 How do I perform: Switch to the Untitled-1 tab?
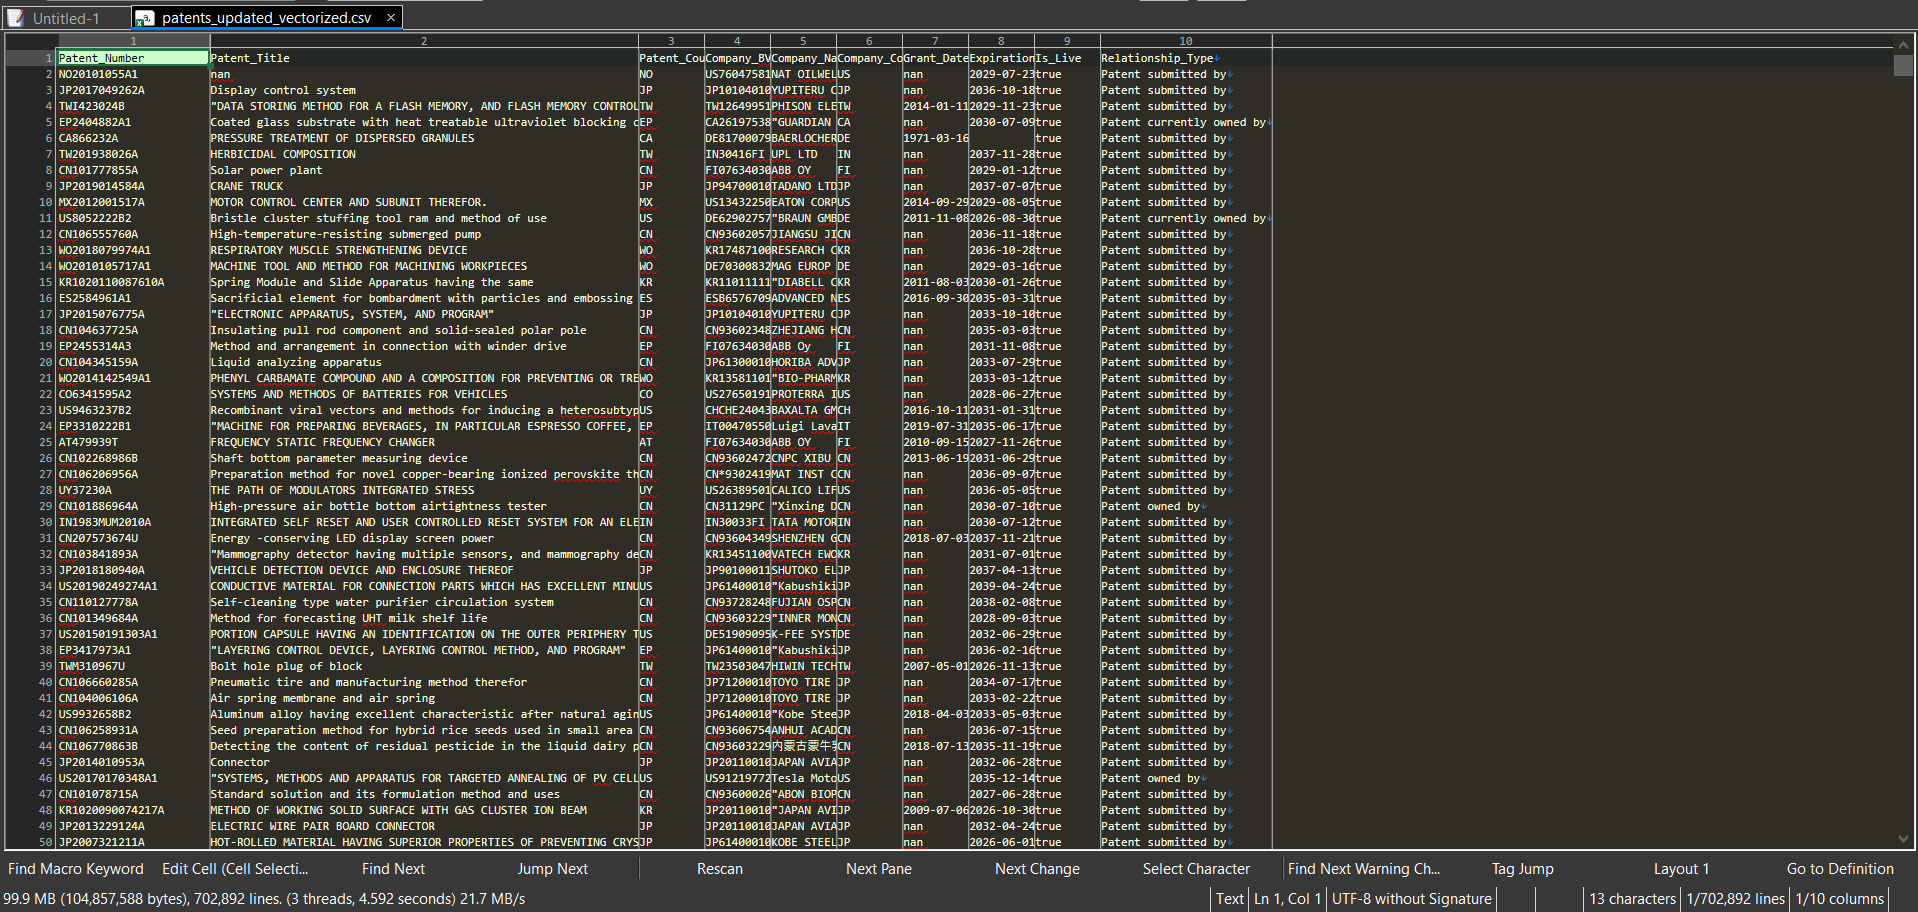66,18
